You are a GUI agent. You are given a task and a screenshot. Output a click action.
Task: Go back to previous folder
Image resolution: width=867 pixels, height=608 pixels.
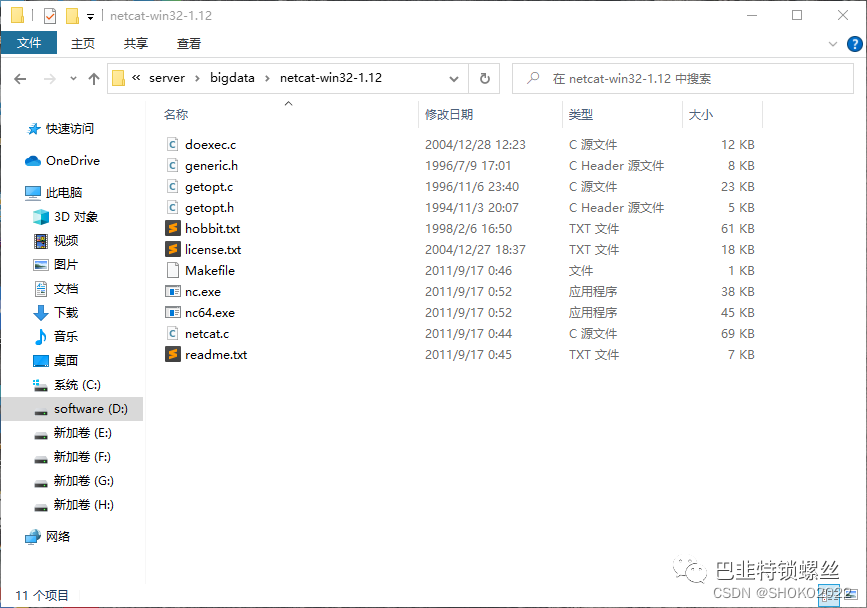tap(20, 78)
